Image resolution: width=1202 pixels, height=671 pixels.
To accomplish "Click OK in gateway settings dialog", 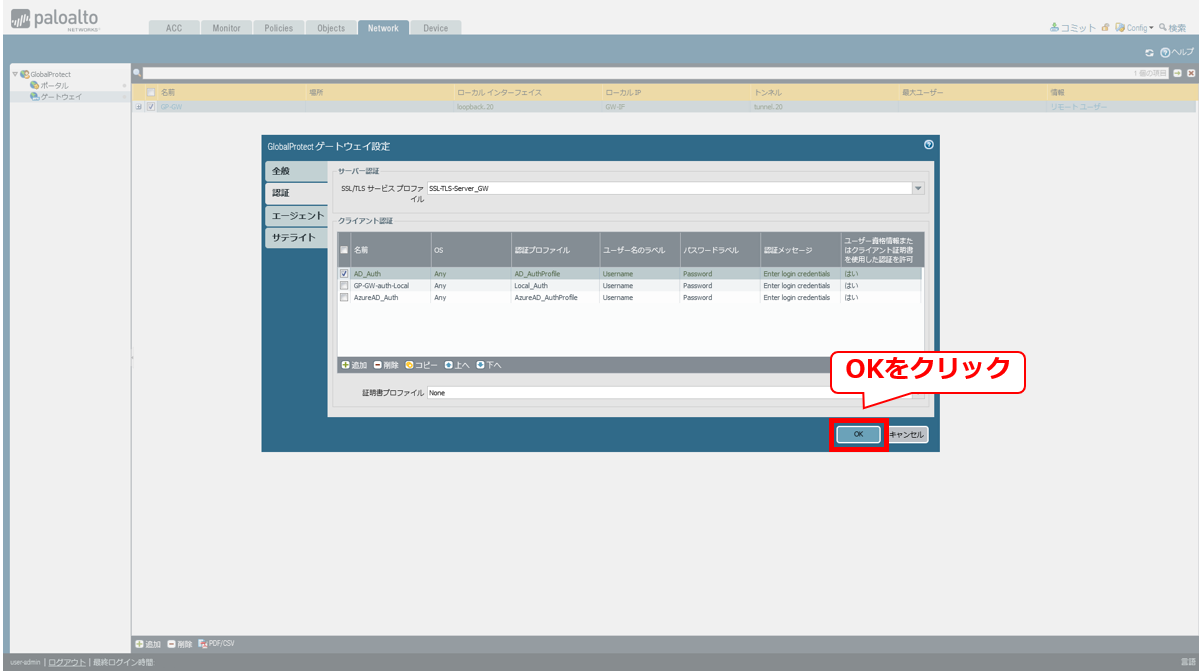I will 858,435.
